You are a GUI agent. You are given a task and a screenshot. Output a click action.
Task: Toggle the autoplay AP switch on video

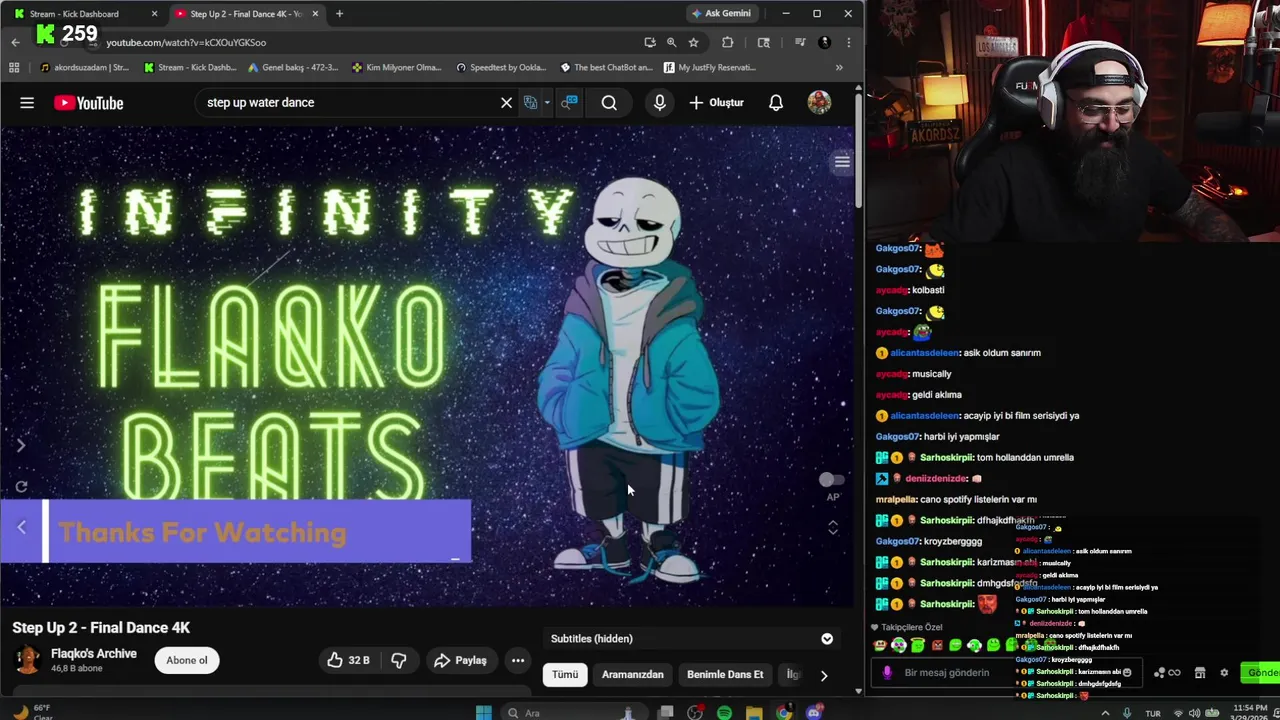pos(832,480)
